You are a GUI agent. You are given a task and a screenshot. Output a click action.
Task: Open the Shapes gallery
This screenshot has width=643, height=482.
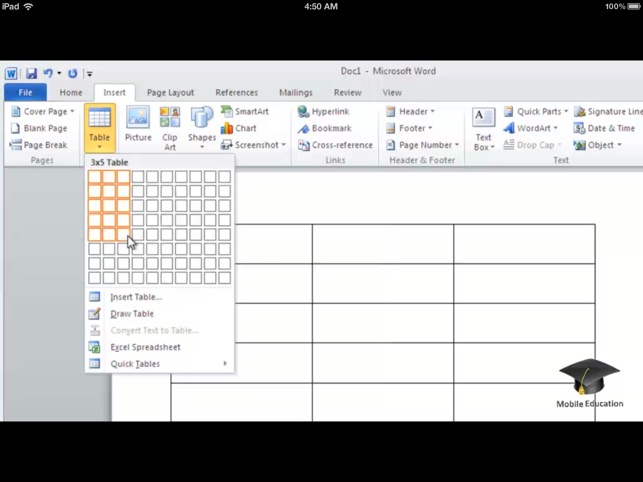click(202, 128)
